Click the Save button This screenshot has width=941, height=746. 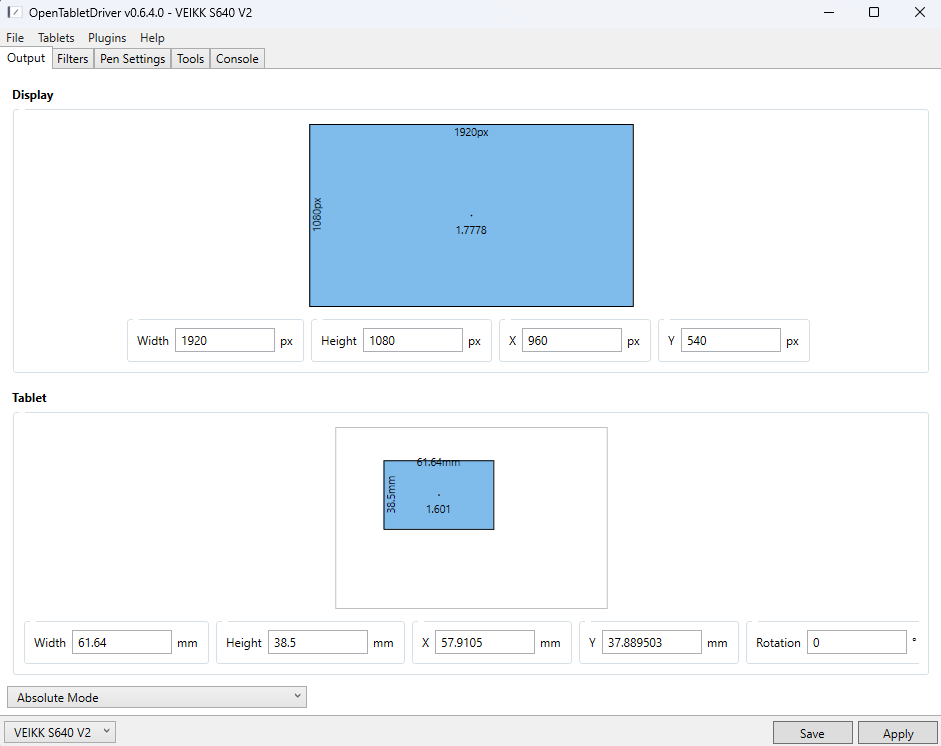812,733
